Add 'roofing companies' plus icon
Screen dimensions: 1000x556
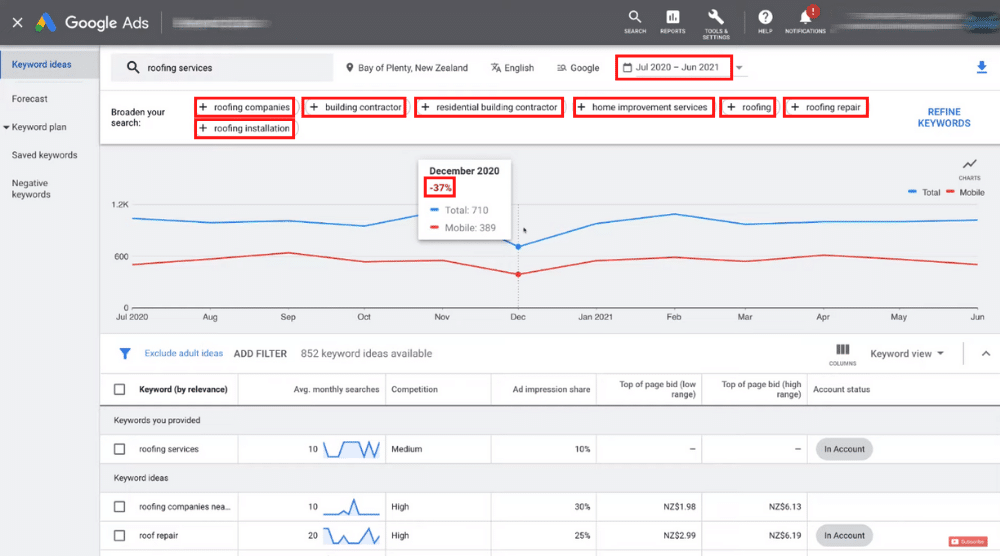(x=203, y=107)
